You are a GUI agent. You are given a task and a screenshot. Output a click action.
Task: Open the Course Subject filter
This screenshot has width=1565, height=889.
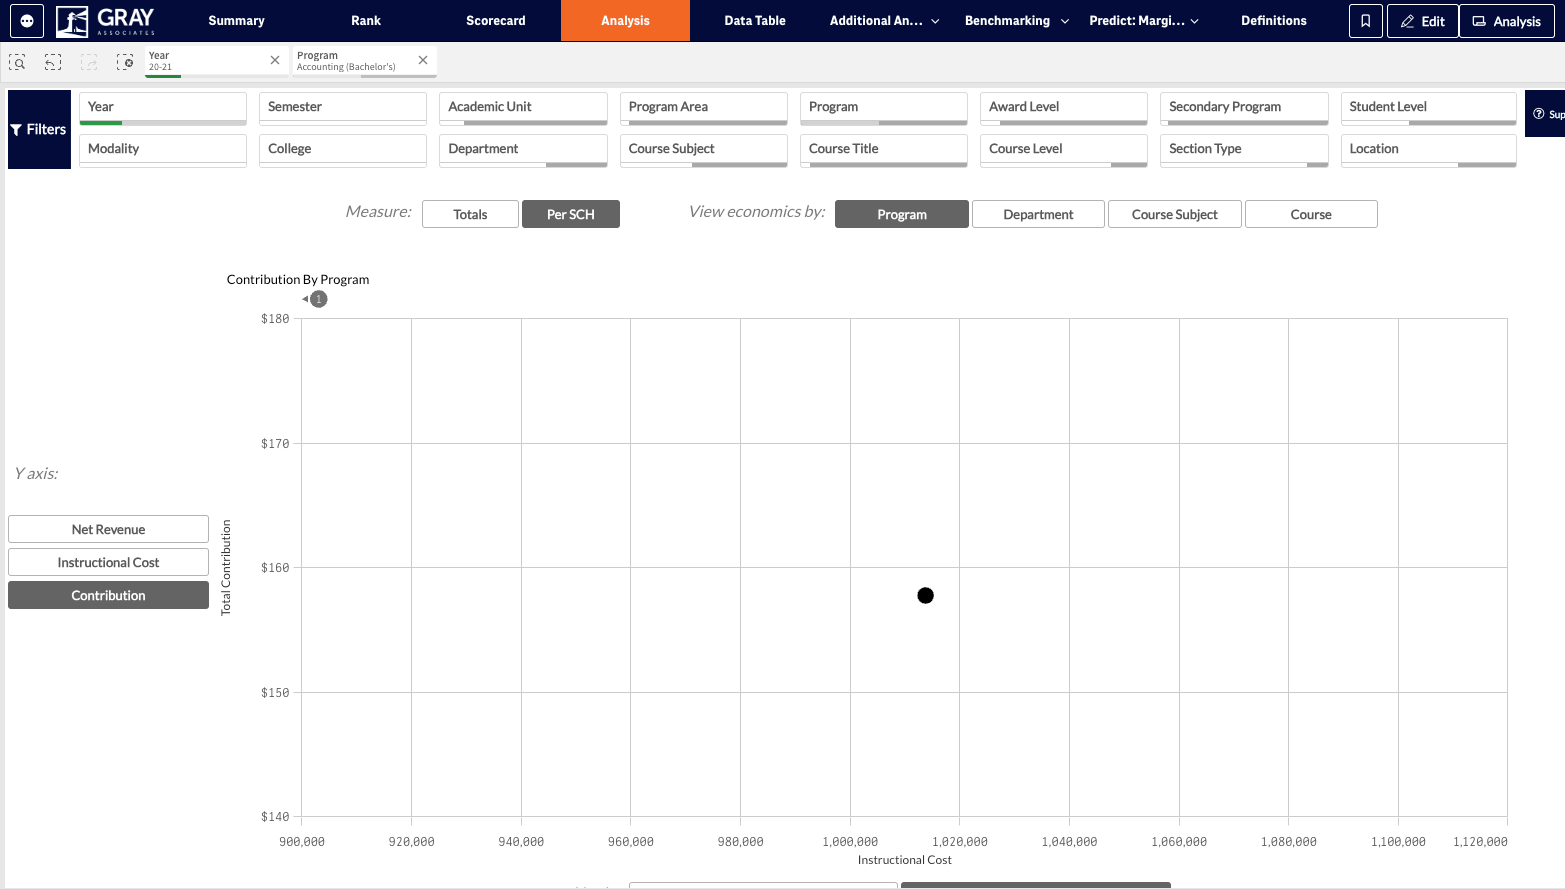point(704,150)
